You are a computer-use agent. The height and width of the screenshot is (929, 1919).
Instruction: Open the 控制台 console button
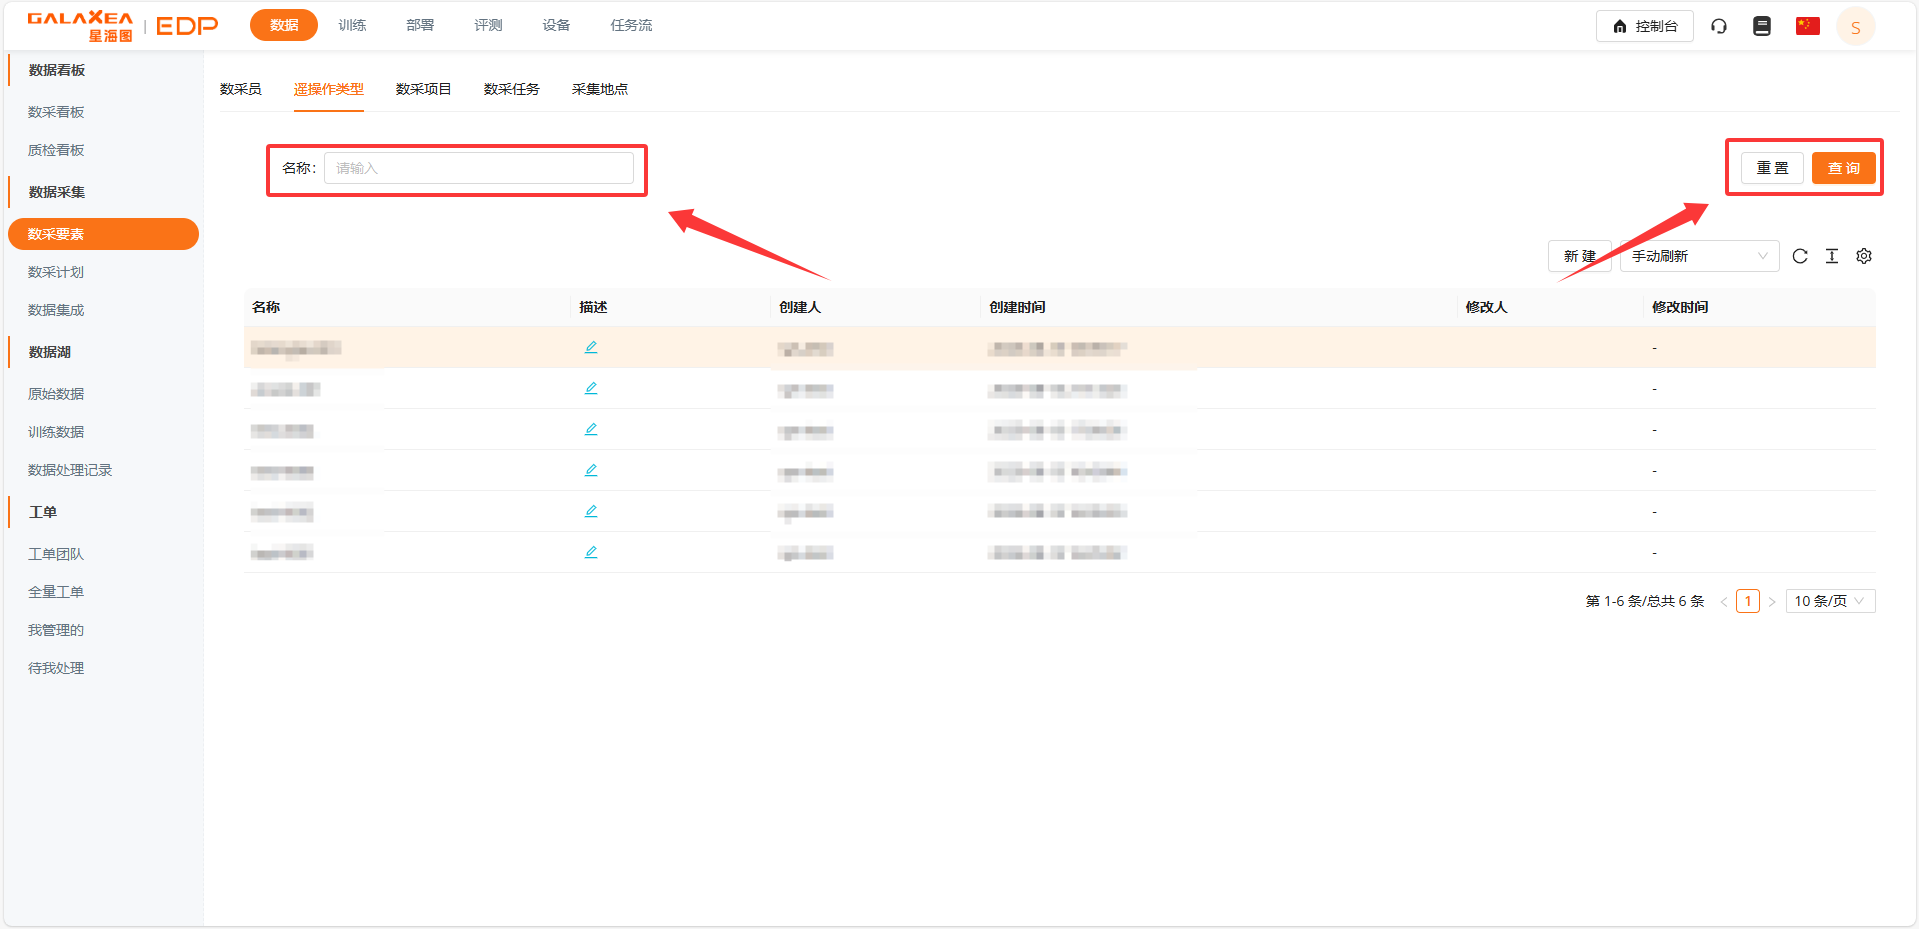1644,26
